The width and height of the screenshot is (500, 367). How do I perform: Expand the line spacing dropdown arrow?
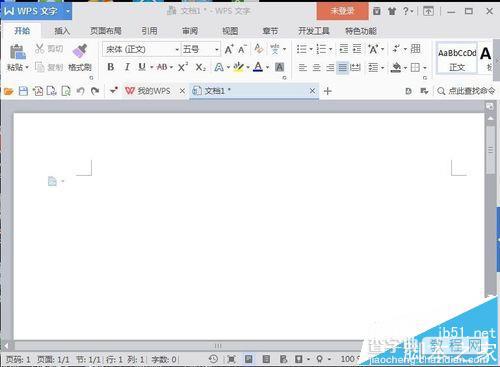tap(382, 68)
